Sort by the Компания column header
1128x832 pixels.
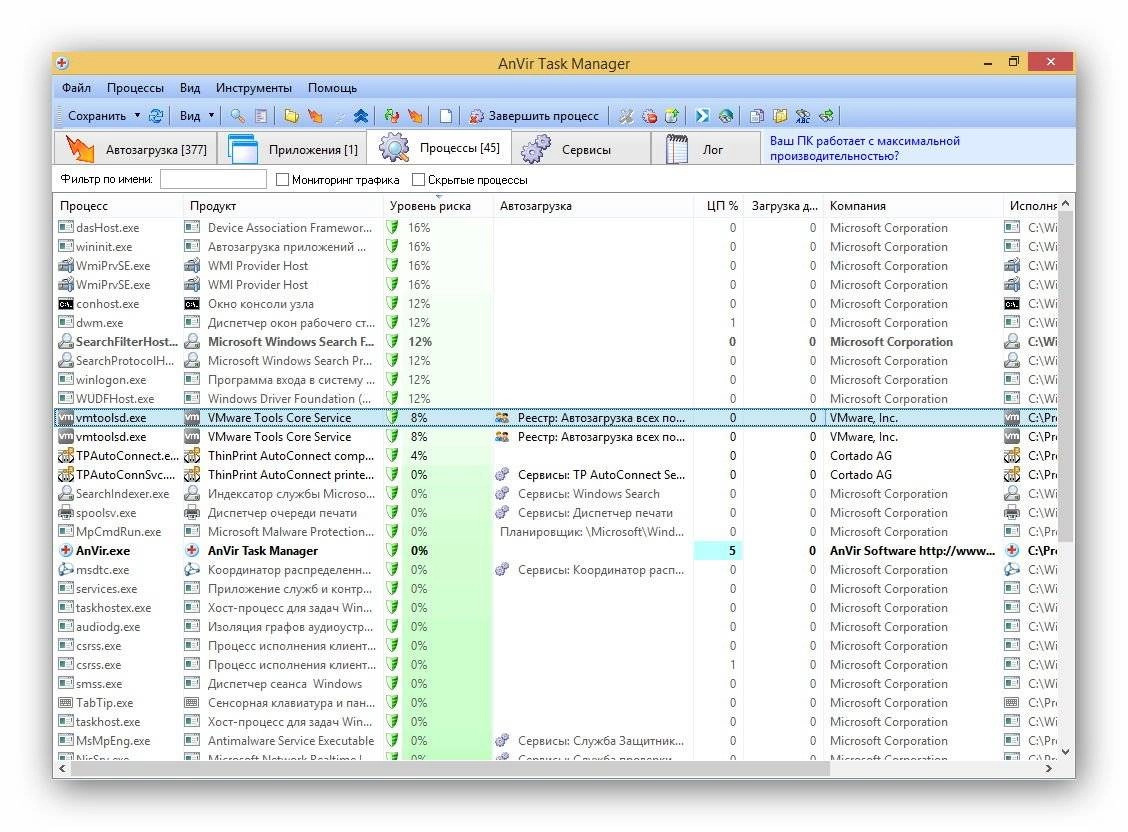coord(912,206)
